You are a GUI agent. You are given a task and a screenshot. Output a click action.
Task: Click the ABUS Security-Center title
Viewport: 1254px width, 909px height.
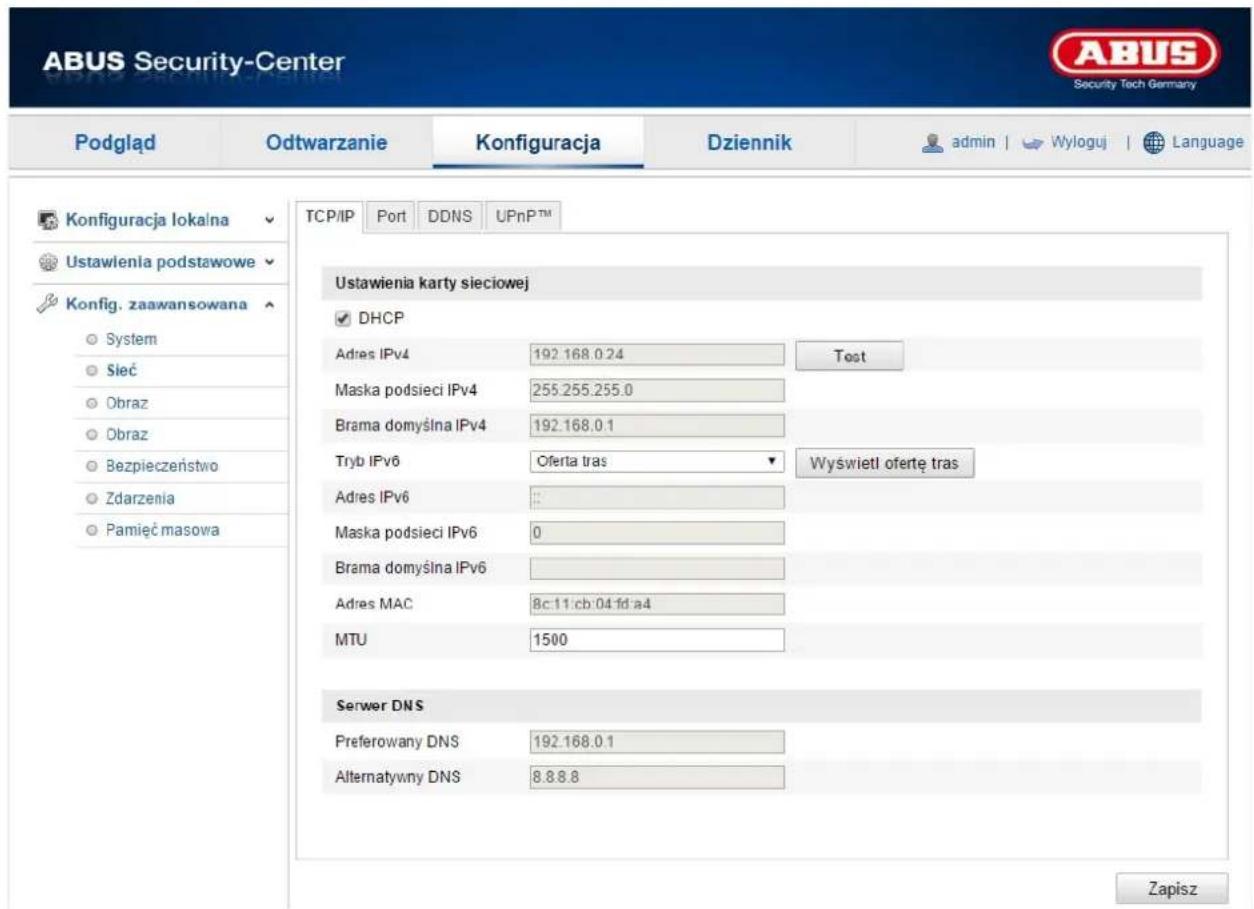pos(193,63)
